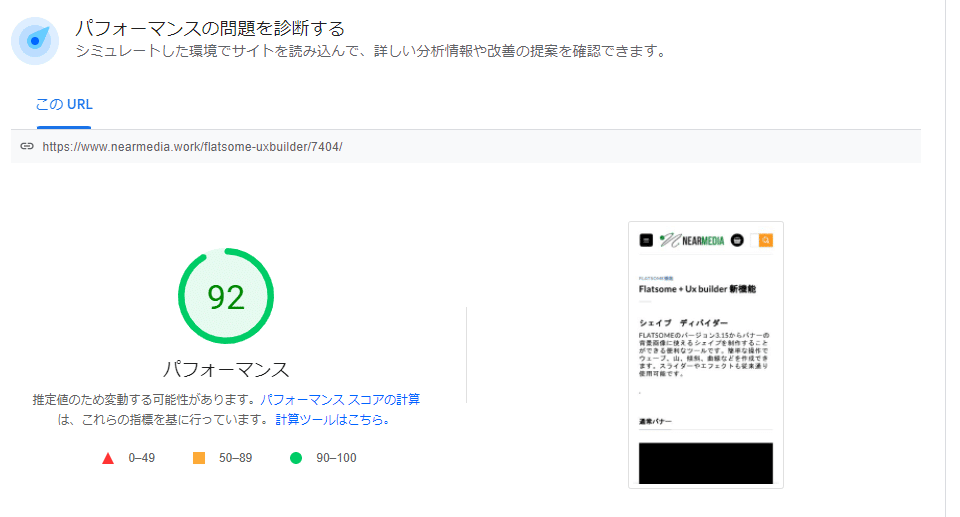960x517 pixels.
Task: Click the green 92 score gauge
Action: click(226, 296)
